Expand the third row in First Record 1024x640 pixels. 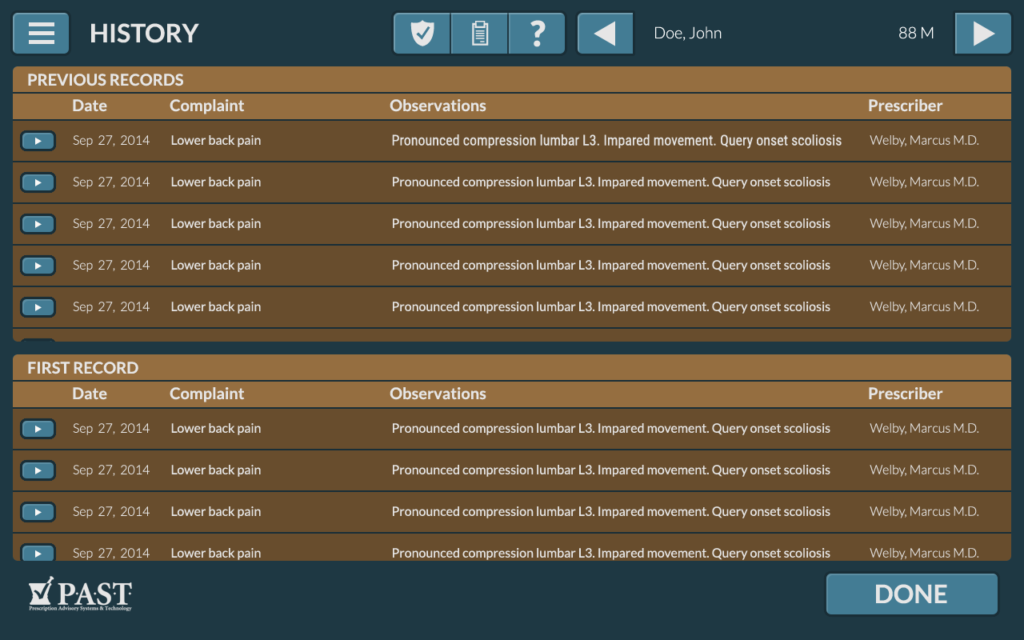pos(38,512)
